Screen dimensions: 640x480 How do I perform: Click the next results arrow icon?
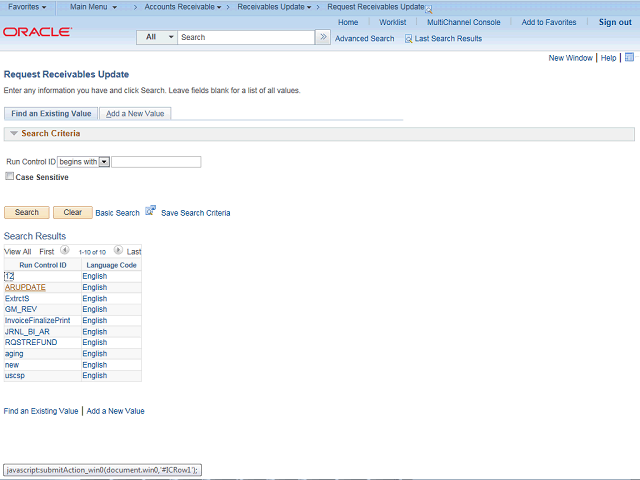118,250
